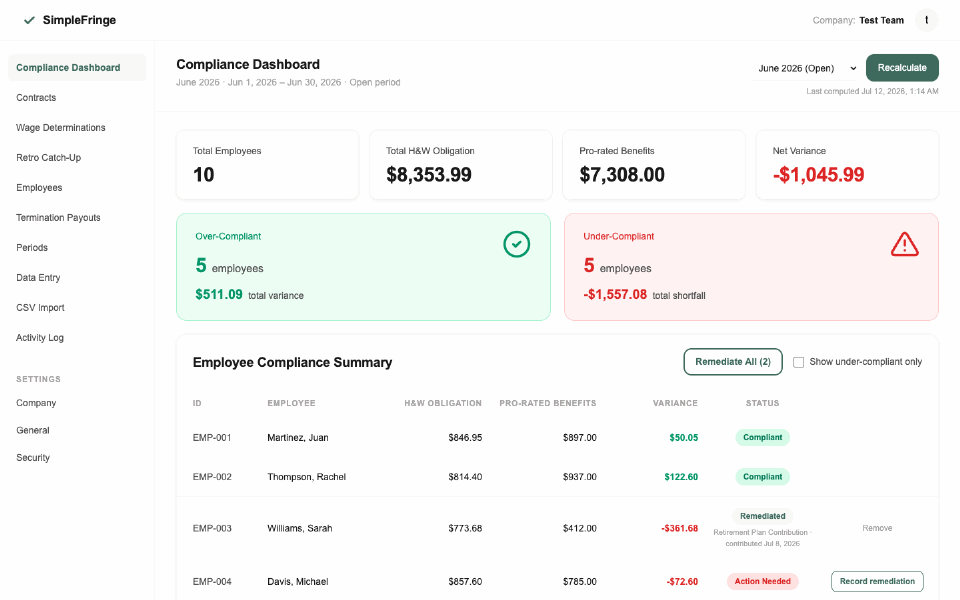View the Activity Log
This screenshot has width=960, height=600.
tap(40, 337)
